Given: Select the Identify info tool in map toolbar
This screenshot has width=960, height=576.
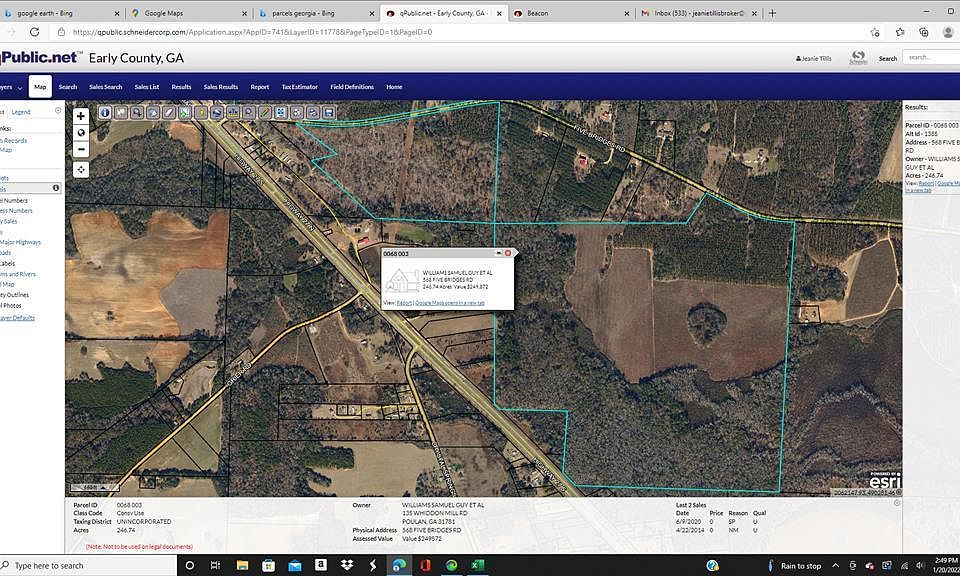Looking at the screenshot, I should 105,113.
